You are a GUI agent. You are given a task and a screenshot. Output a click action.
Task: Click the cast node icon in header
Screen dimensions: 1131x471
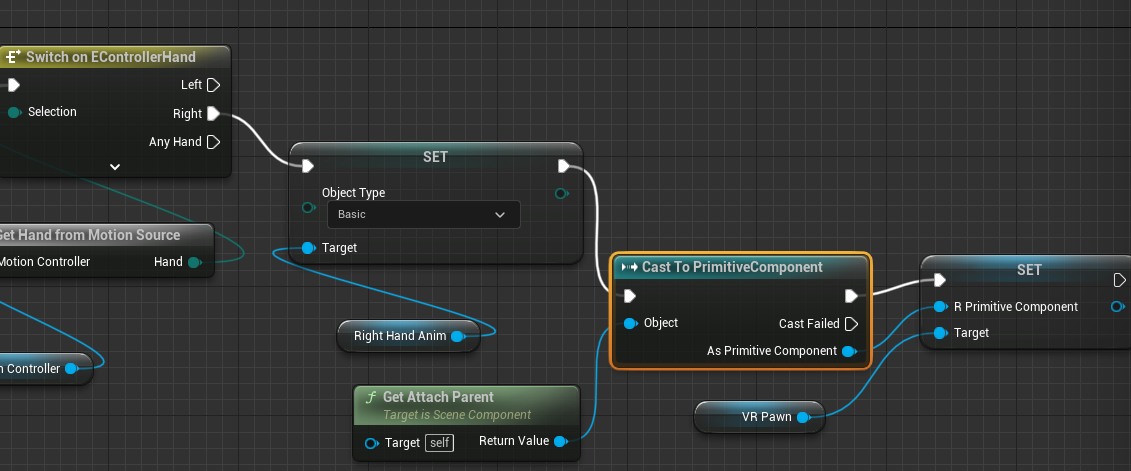pos(630,267)
